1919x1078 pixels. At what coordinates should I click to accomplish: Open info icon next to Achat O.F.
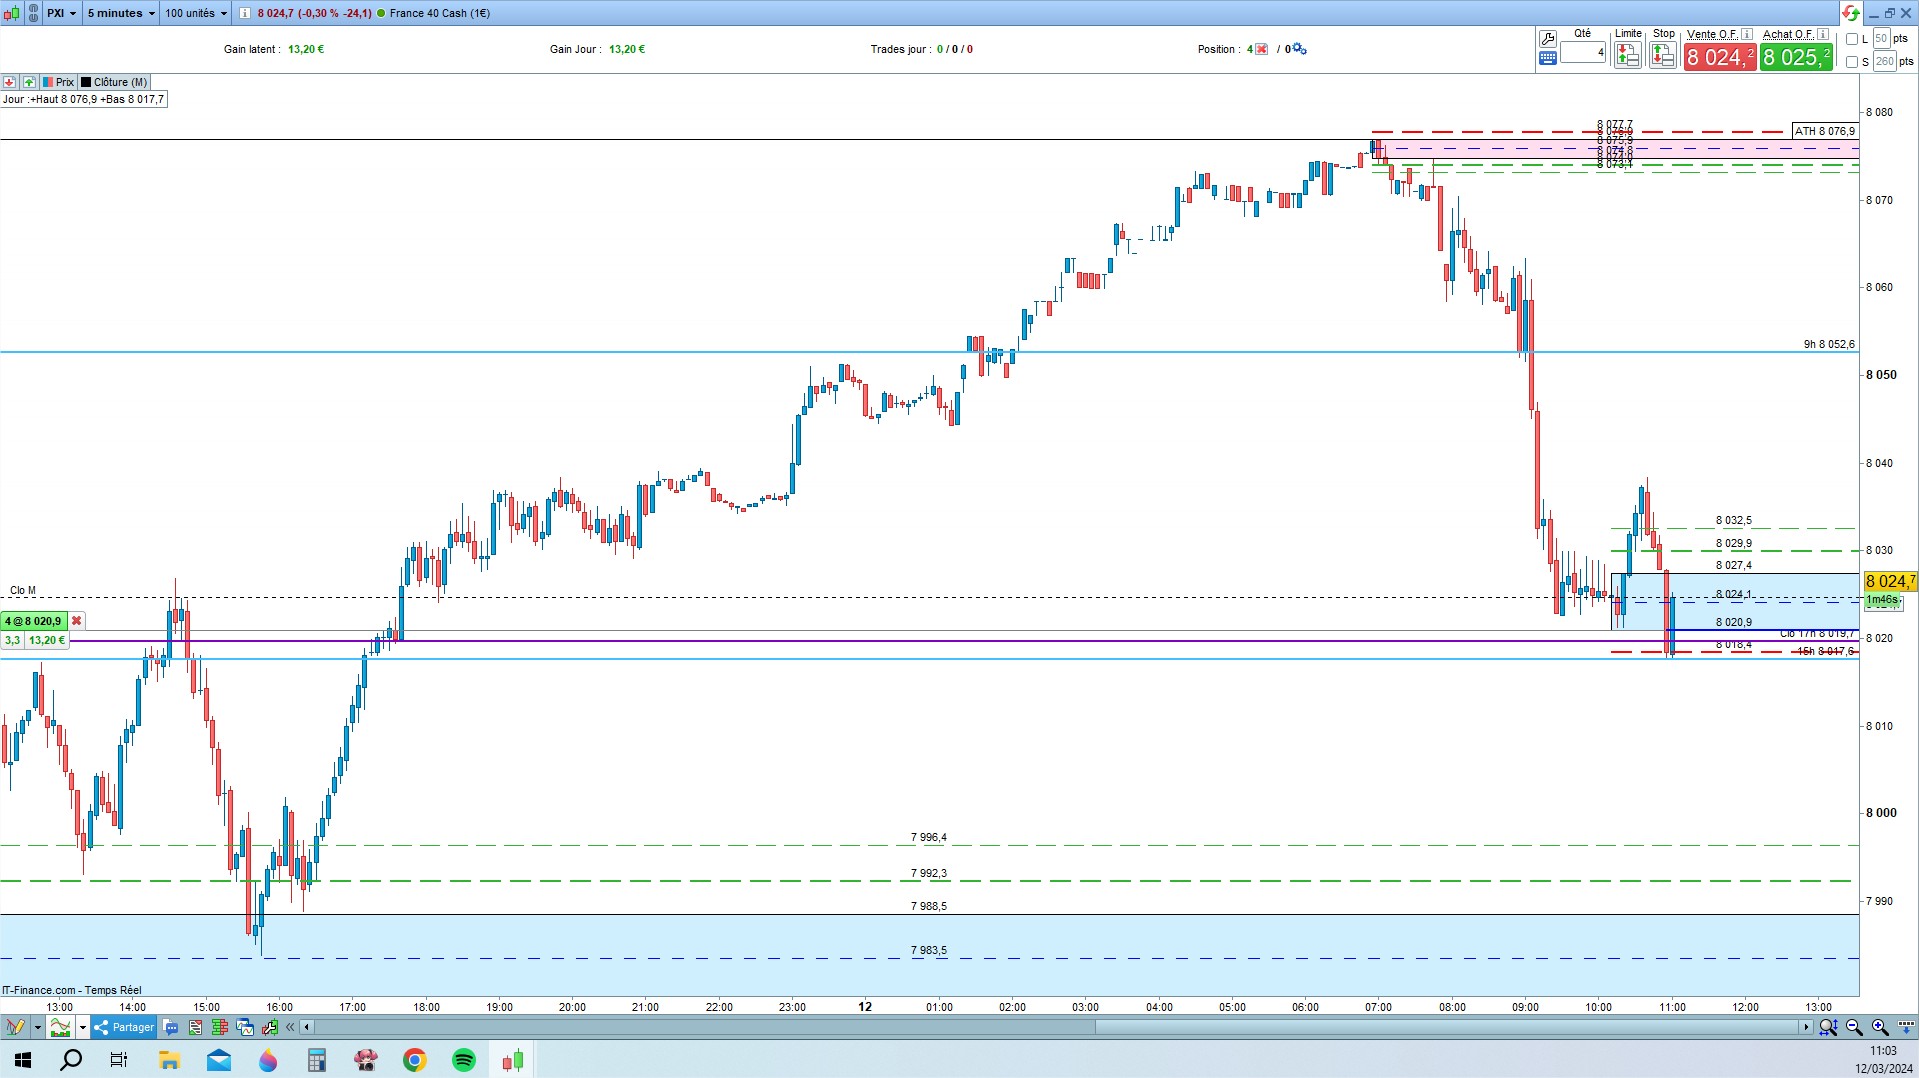pyautogui.click(x=1823, y=34)
